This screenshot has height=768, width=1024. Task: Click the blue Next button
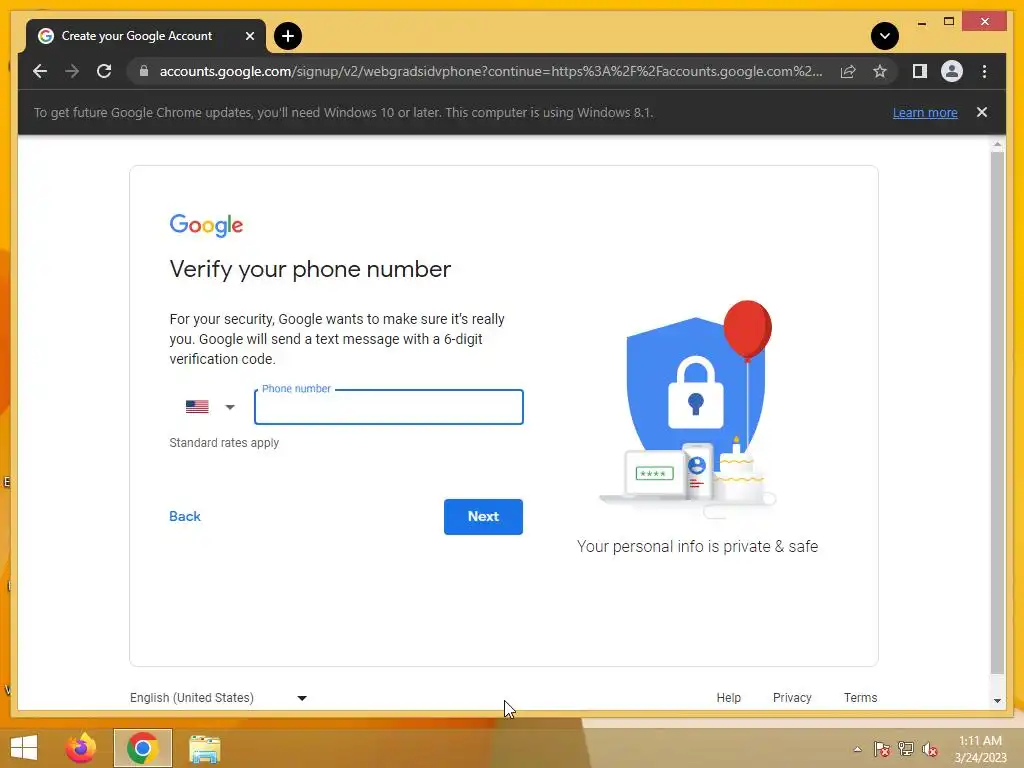(x=483, y=517)
